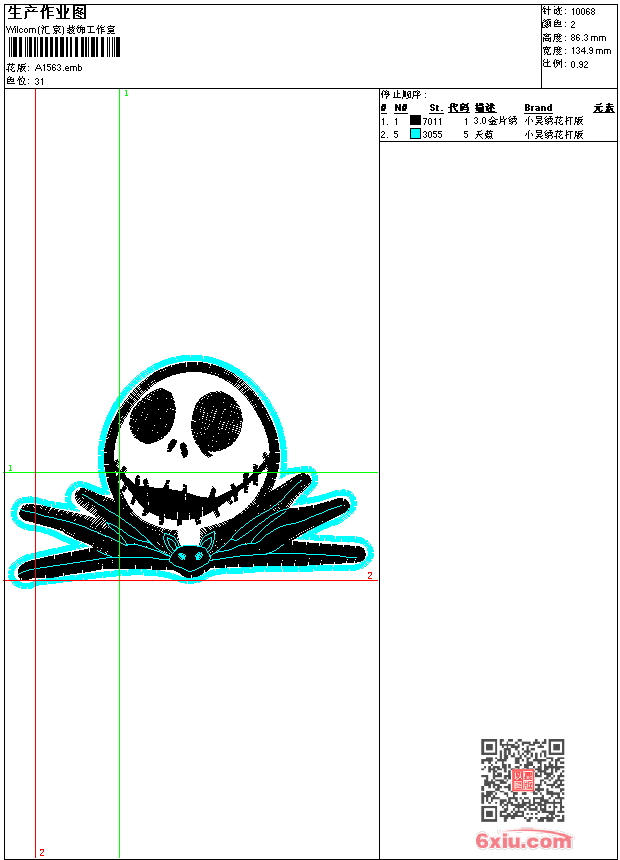
Task: Click the Wilcom studio name line
Action: (61, 30)
